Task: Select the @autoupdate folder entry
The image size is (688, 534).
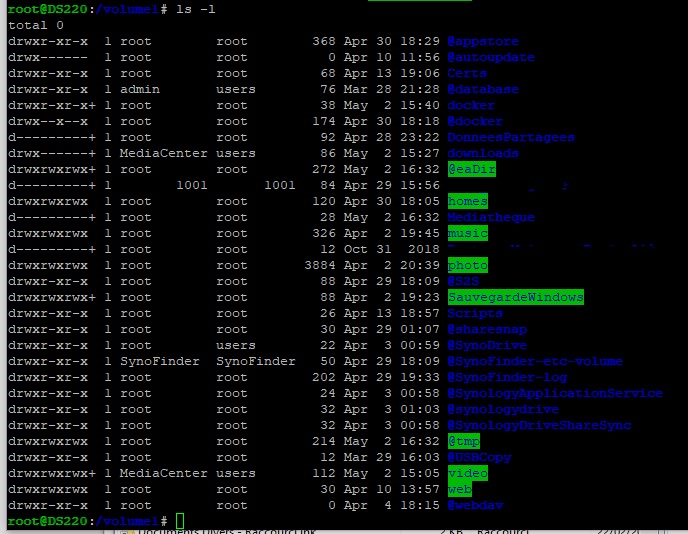Action: click(491, 58)
